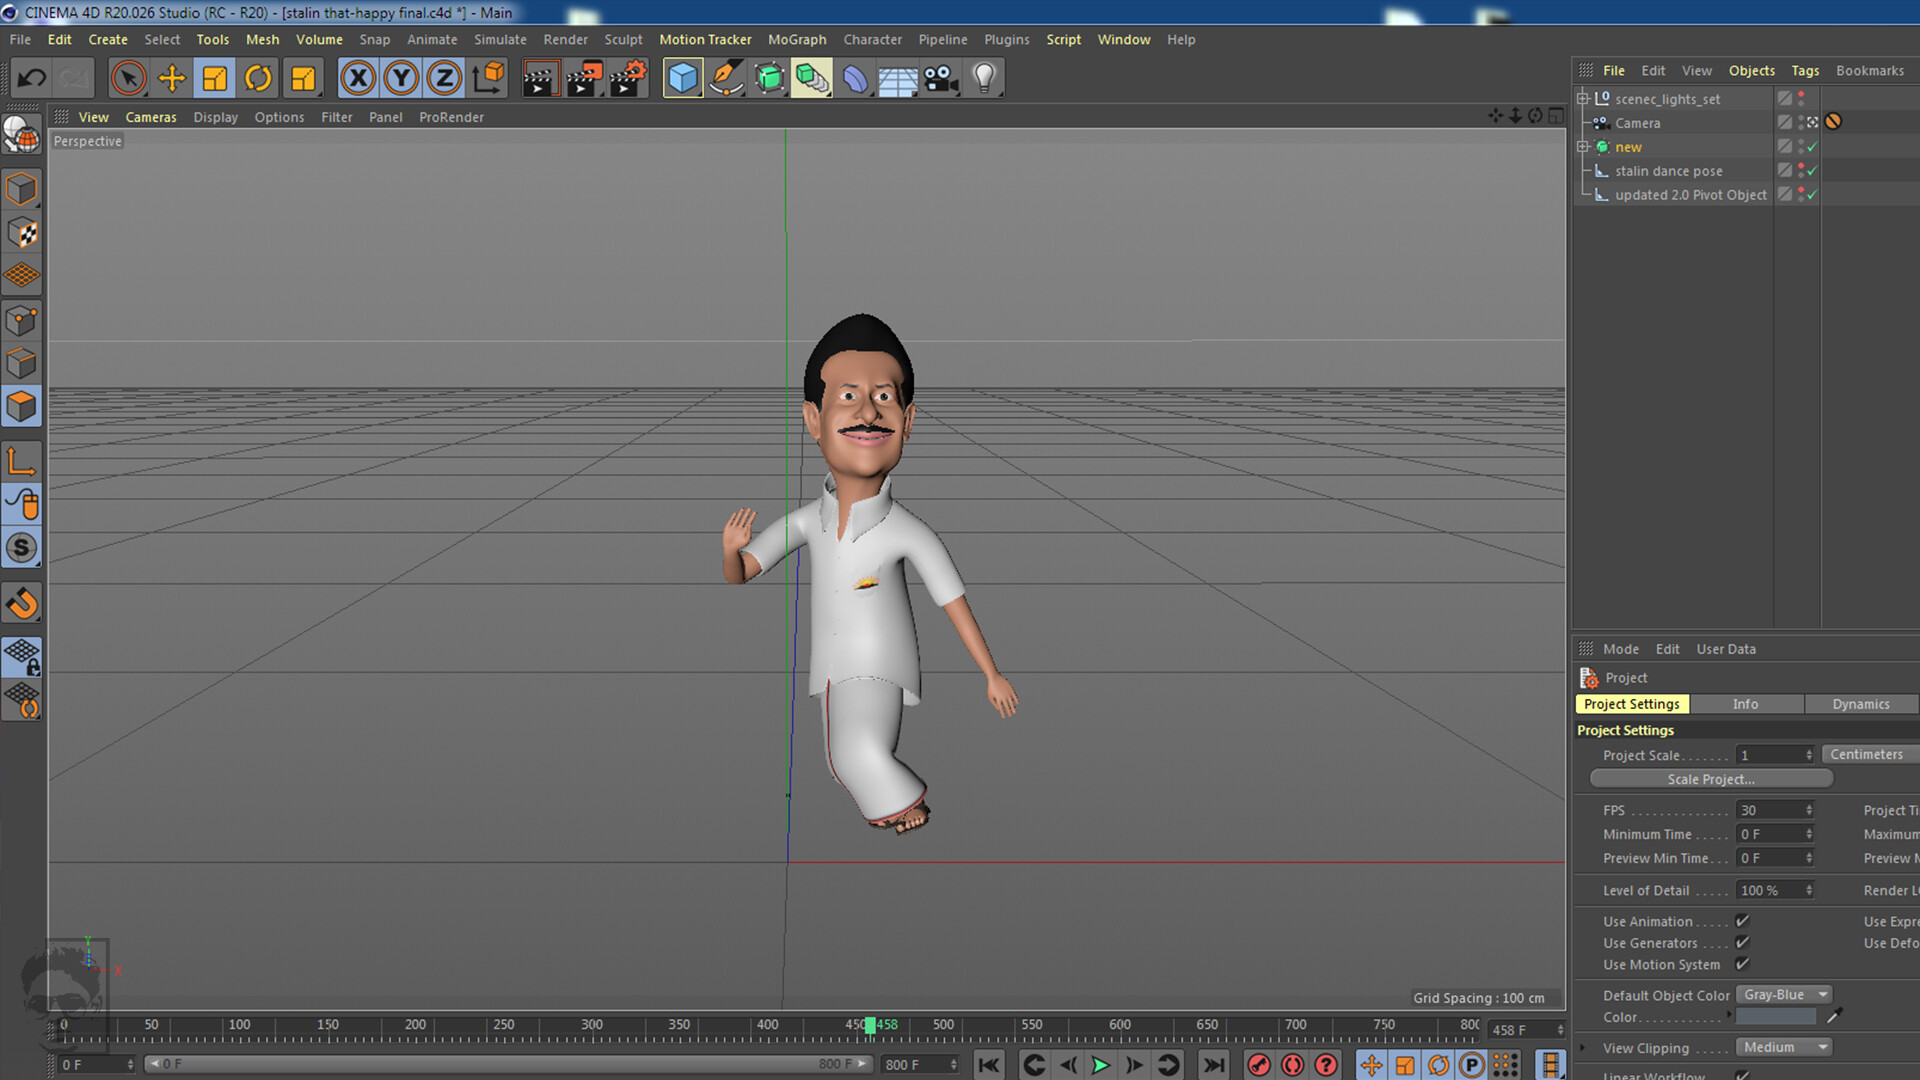This screenshot has width=1920, height=1080.
Task: Click the Light bulb icon
Action: [x=985, y=78]
